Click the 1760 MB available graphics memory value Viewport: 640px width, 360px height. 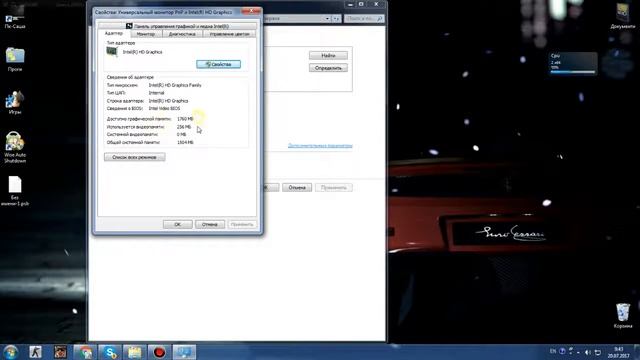point(185,119)
